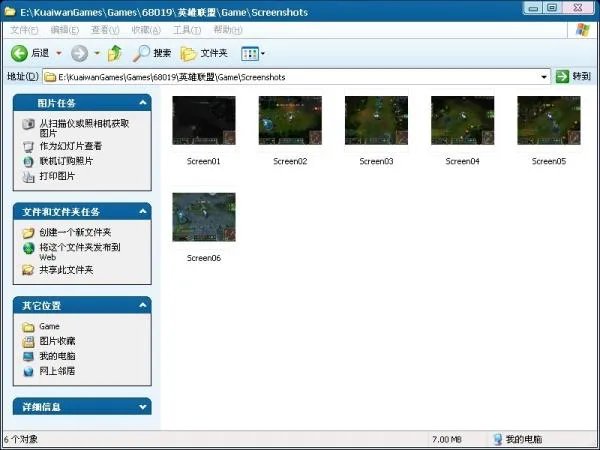Click the green Back arrow icon

click(x=19, y=53)
